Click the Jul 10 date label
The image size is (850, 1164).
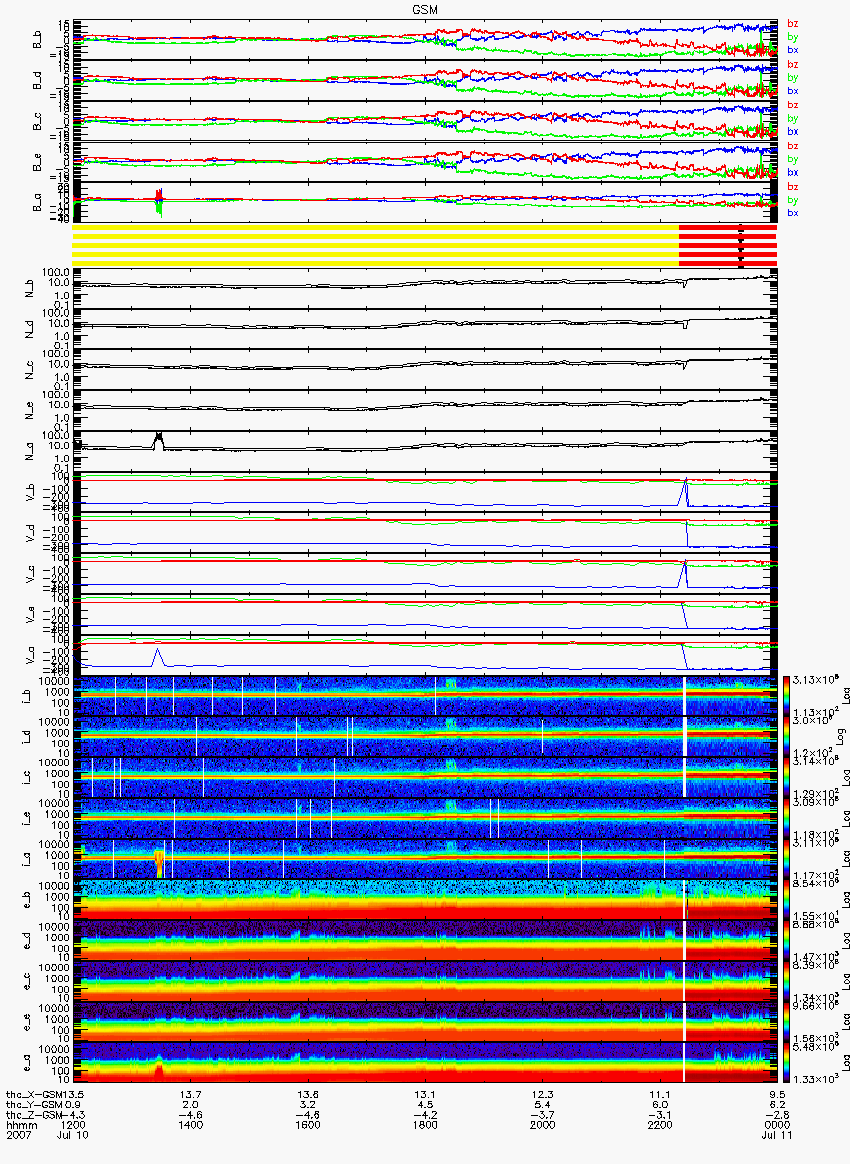tap(73, 1135)
